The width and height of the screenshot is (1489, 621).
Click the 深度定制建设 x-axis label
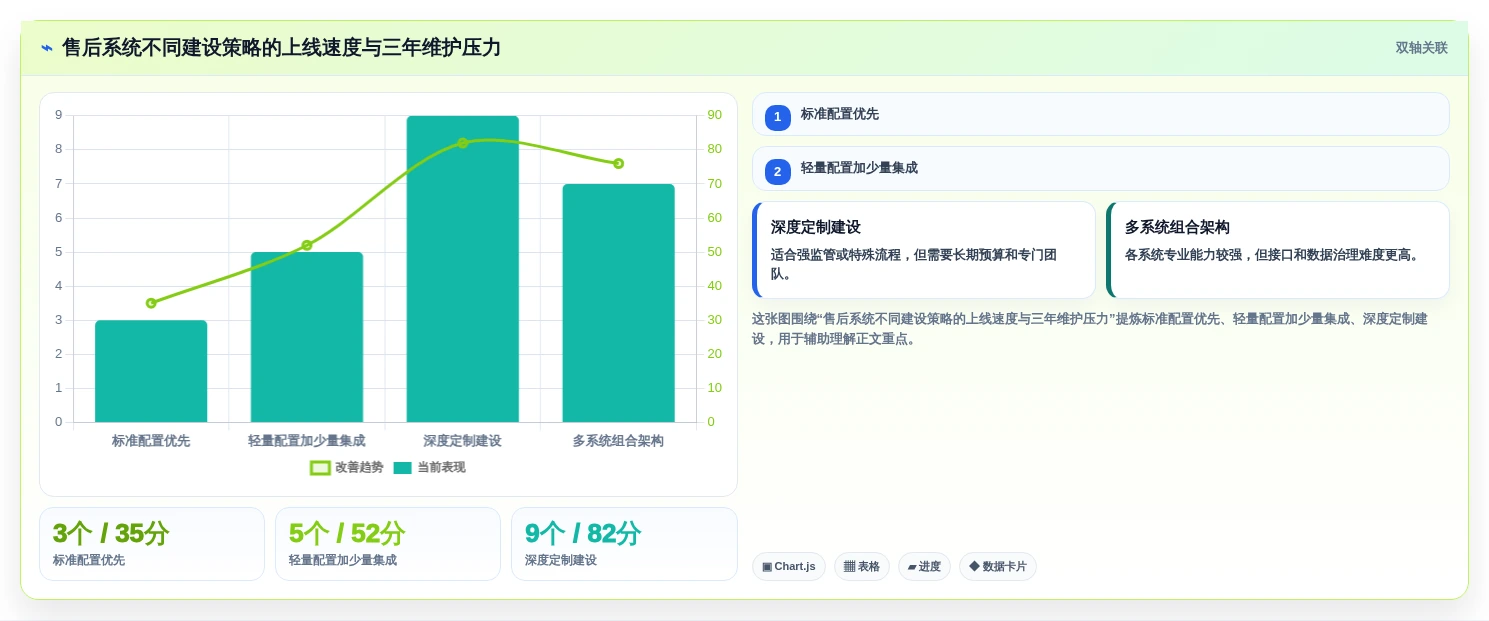463,441
